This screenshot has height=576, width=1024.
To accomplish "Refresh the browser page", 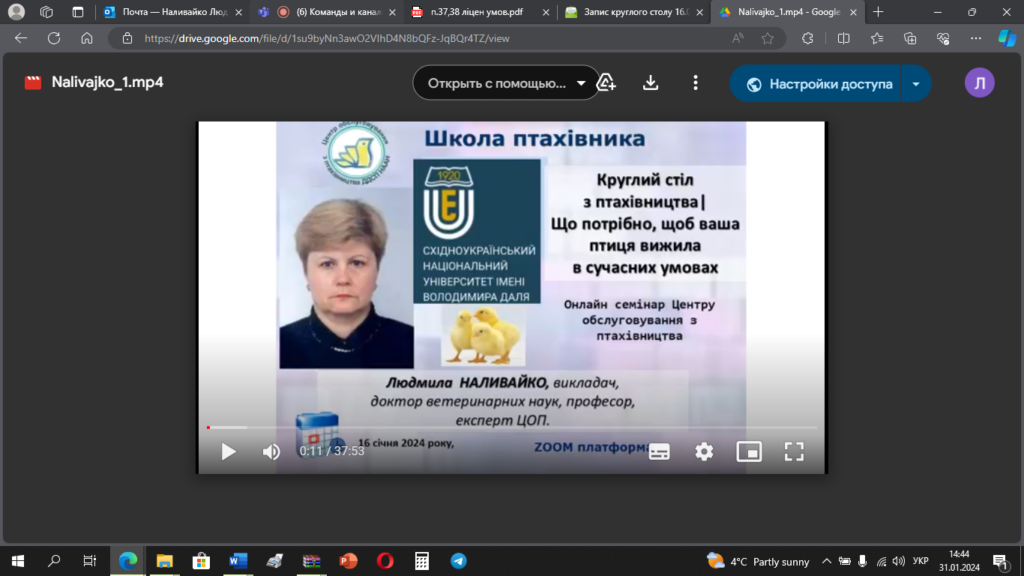I will pos(54,38).
